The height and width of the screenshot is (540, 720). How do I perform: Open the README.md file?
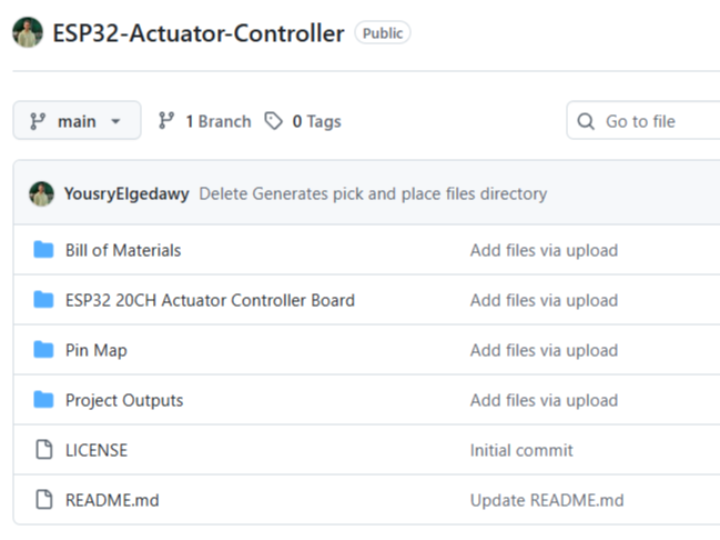(x=112, y=500)
